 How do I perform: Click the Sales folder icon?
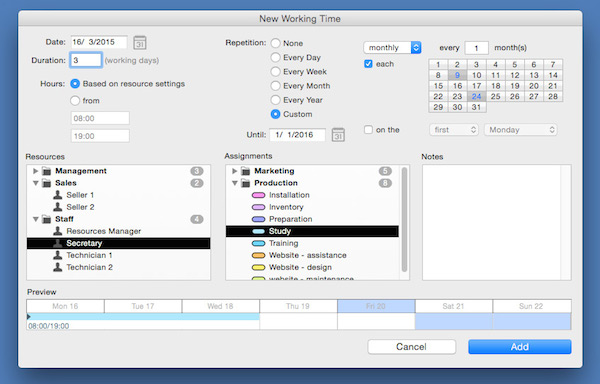point(47,183)
